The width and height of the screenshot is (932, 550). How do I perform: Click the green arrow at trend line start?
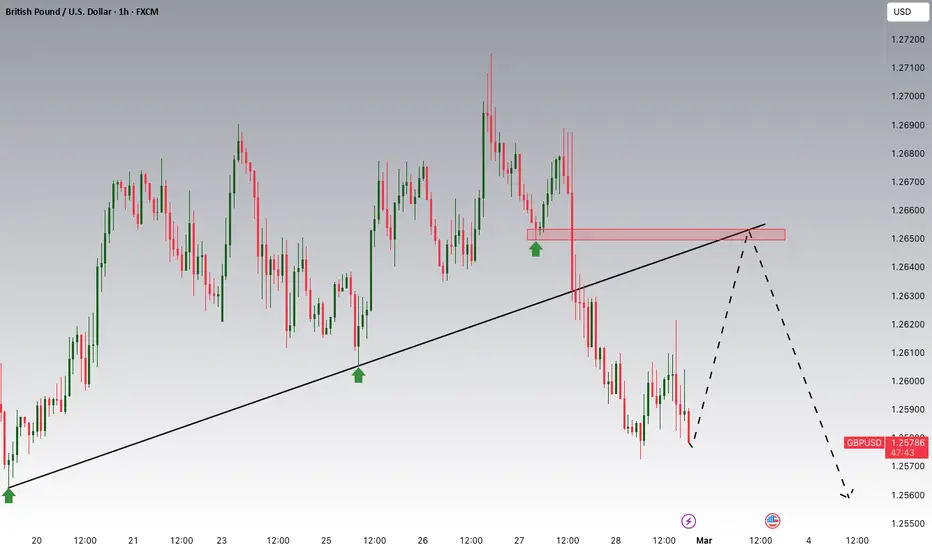[8, 495]
